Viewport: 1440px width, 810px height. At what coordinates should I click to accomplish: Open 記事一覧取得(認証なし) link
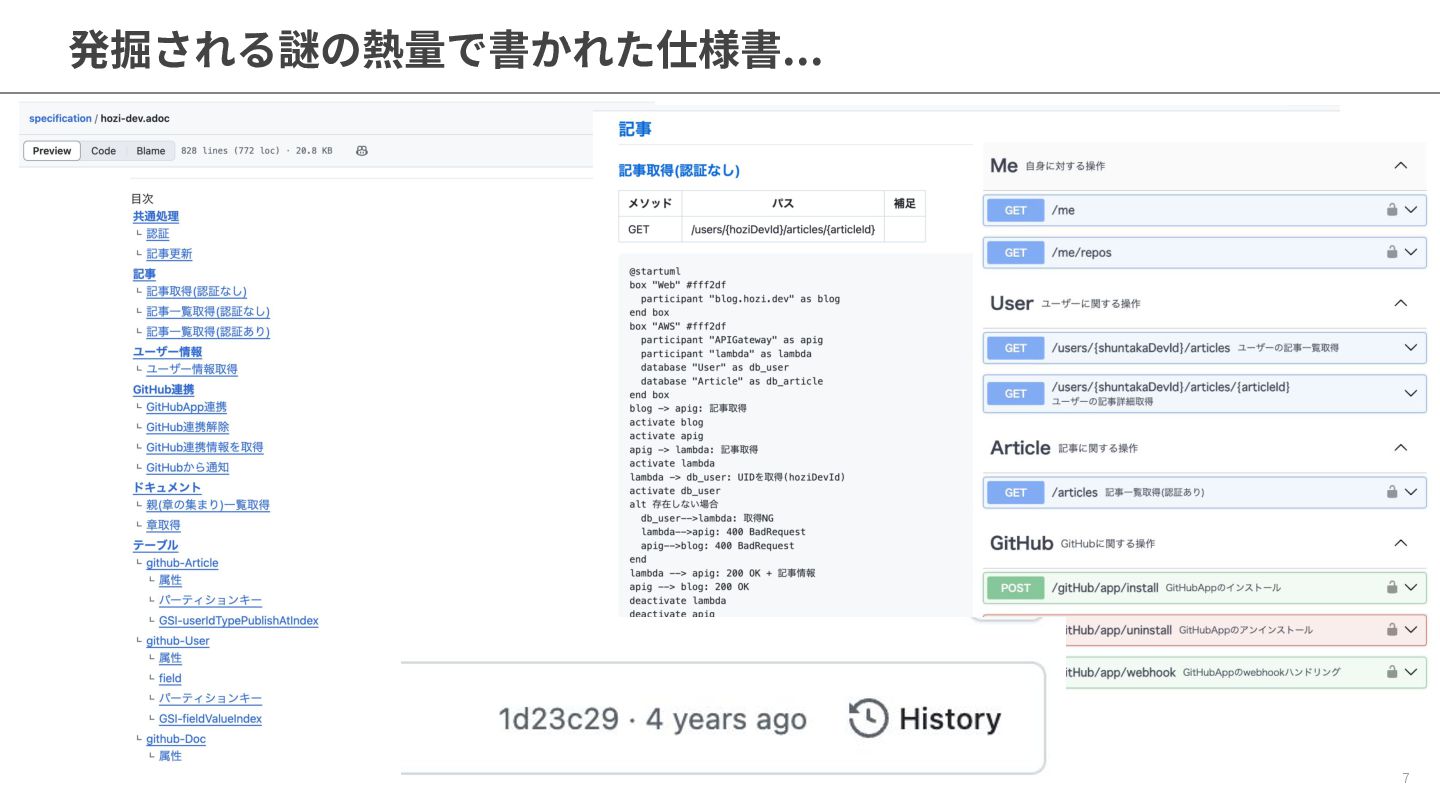click(208, 312)
